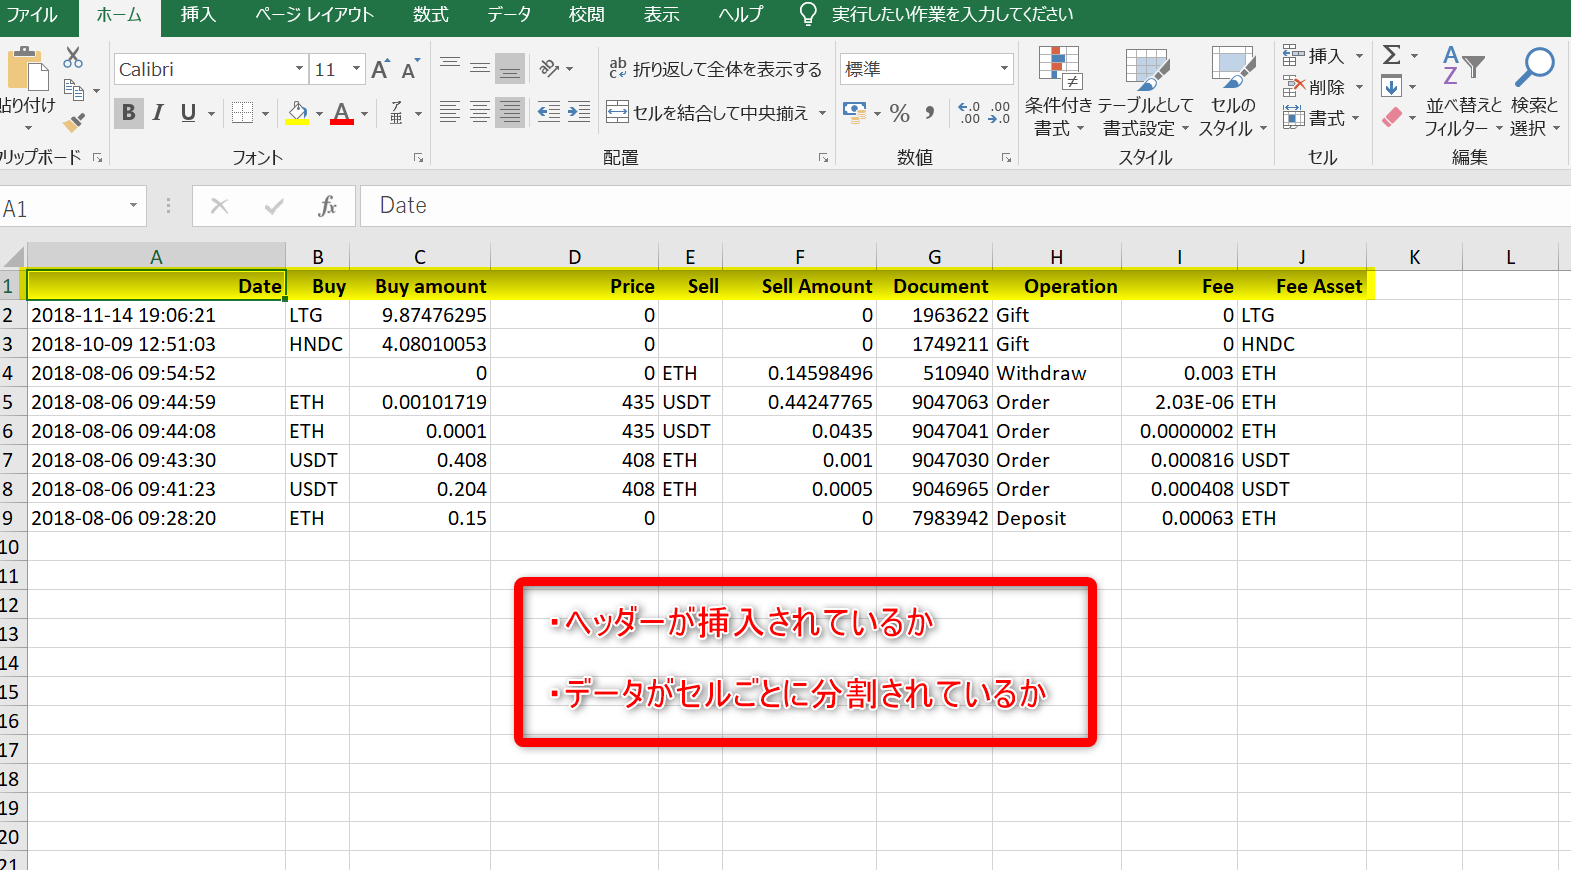Open 条件付き書式 conditional formatting
The image size is (1571, 870).
[1059, 92]
